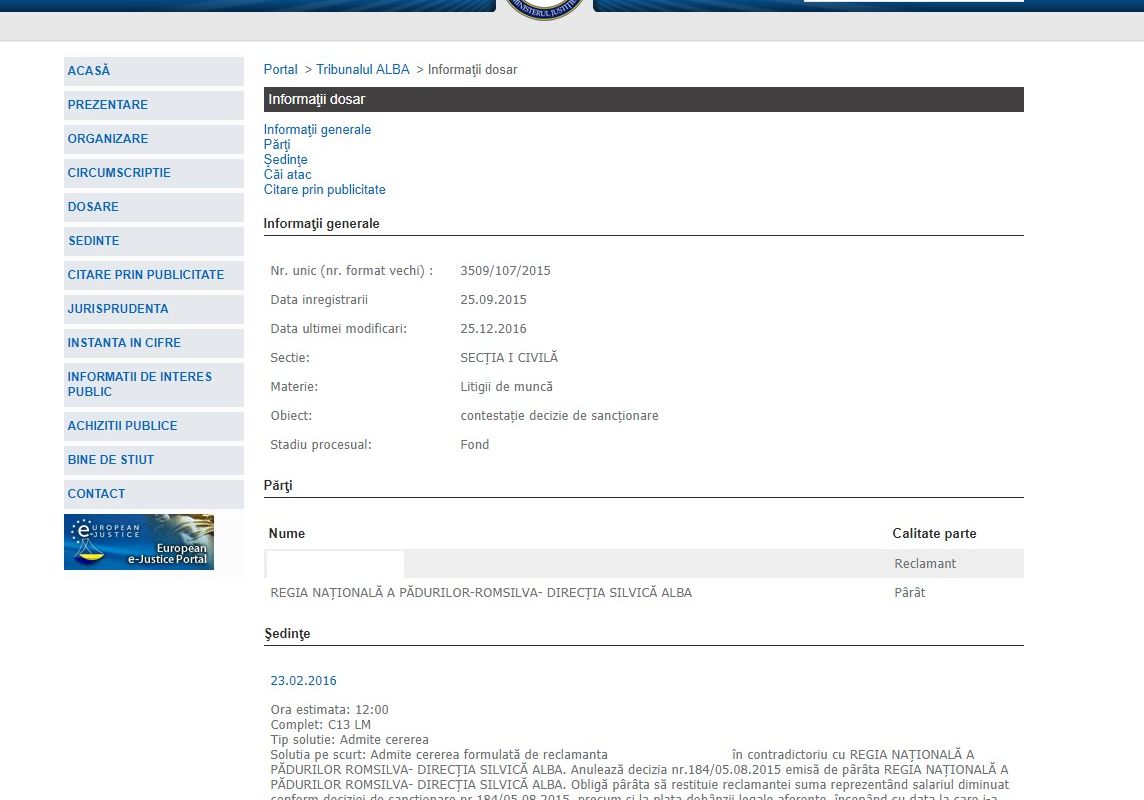Click the search field in header
Screen dimensions: 1144x800
tap(900, 1)
